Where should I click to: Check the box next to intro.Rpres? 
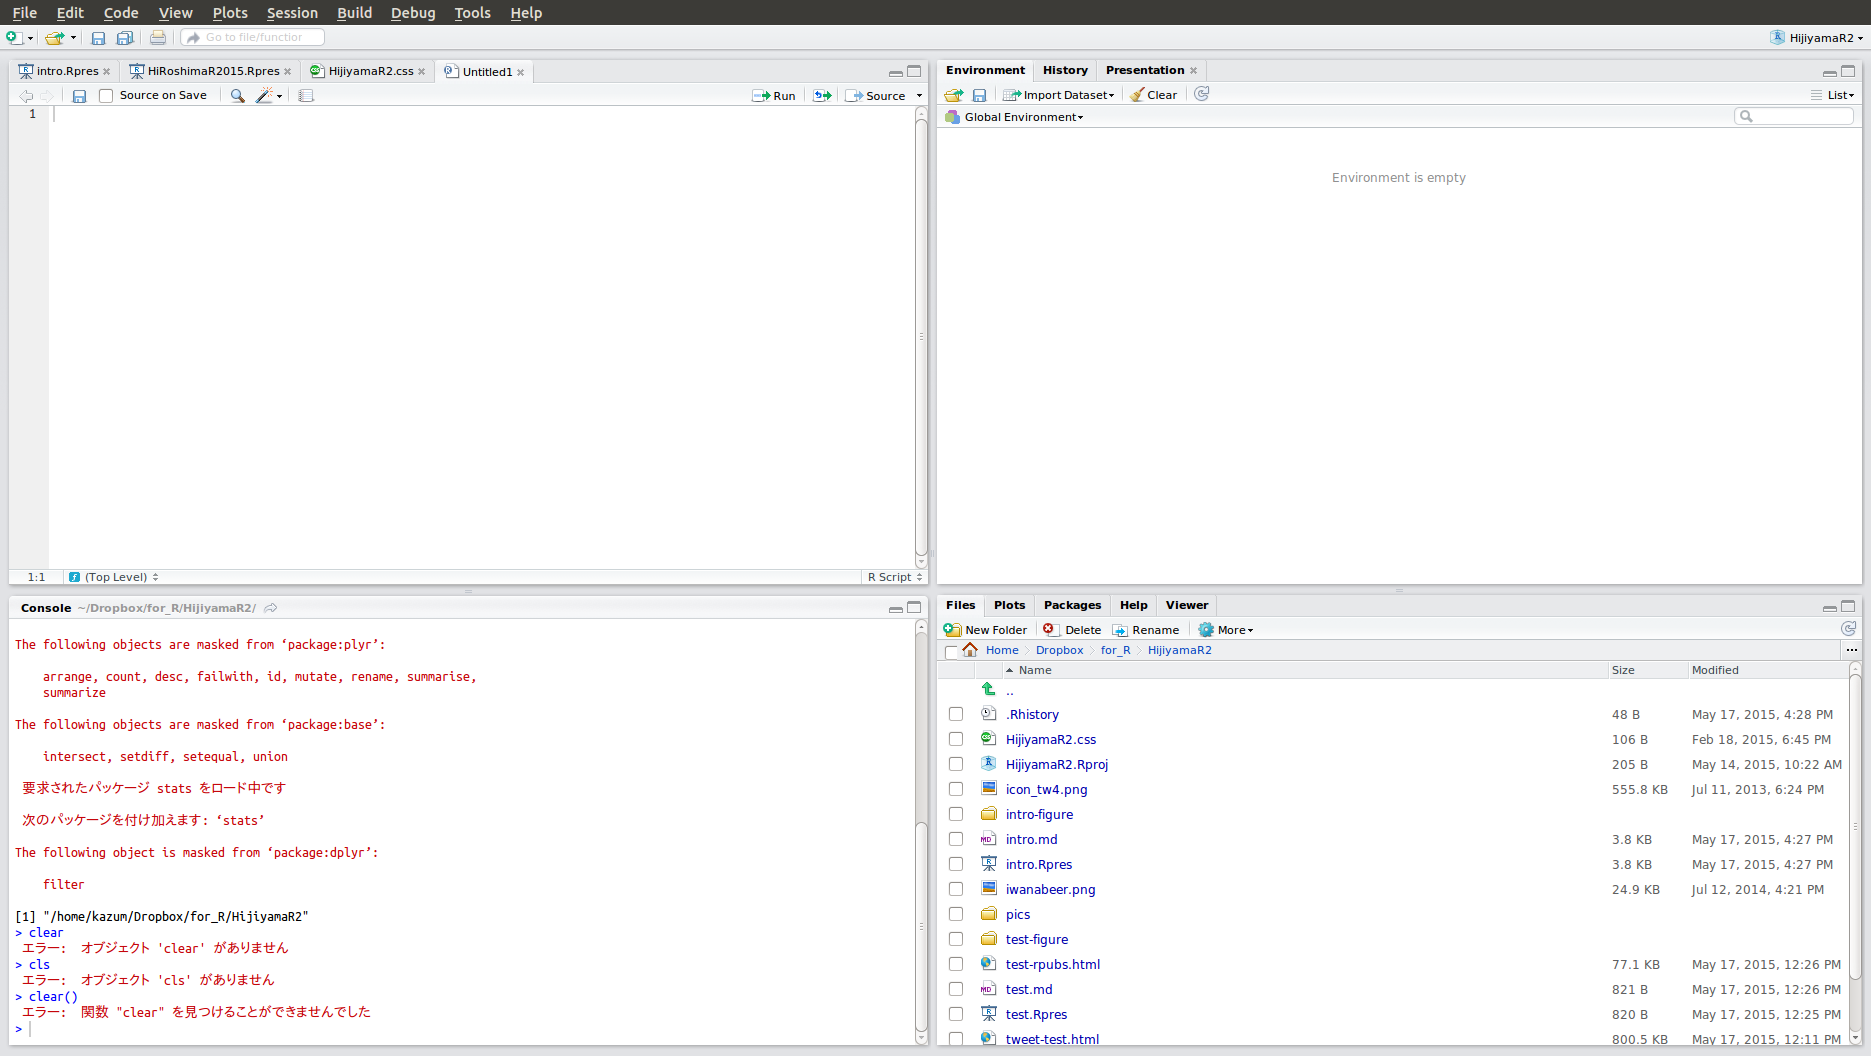[956, 864]
